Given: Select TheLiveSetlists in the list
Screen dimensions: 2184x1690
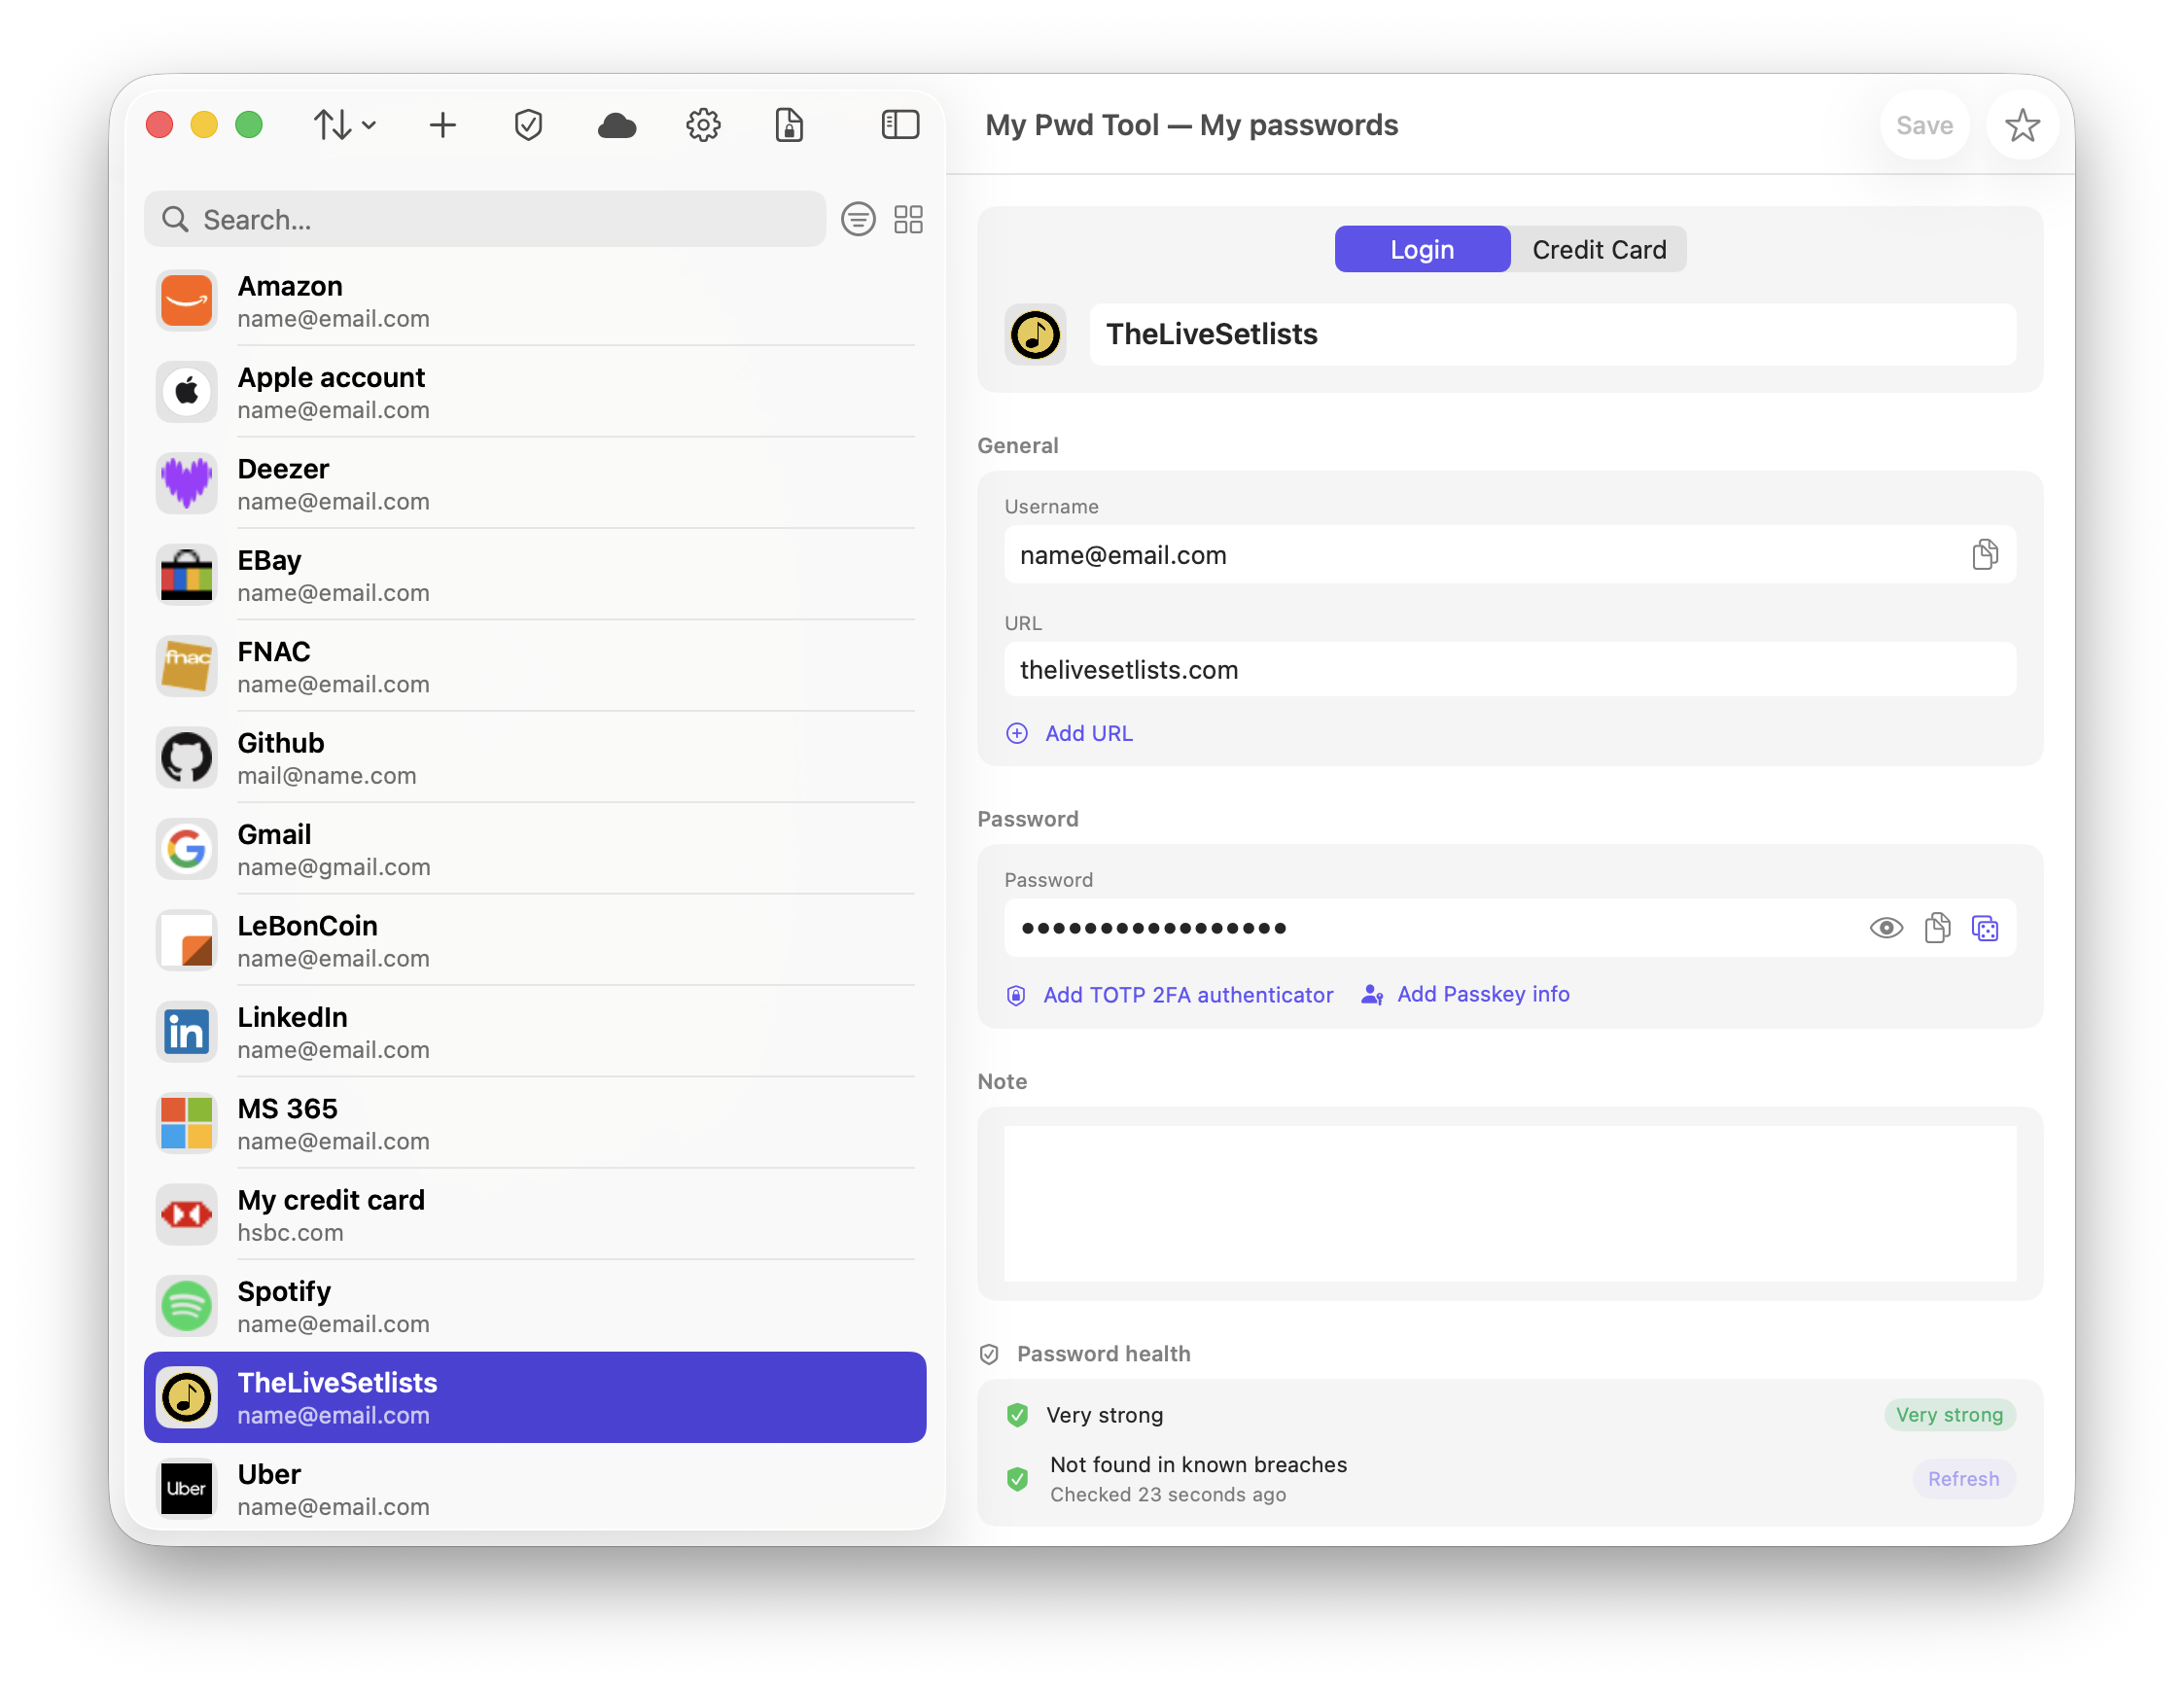Looking at the screenshot, I should [x=535, y=1397].
